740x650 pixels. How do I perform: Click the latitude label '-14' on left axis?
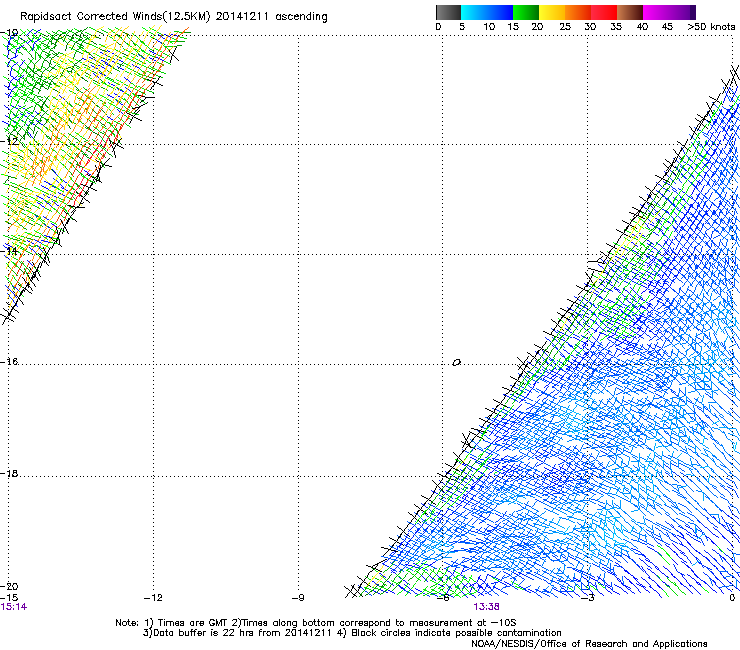coord(9,251)
